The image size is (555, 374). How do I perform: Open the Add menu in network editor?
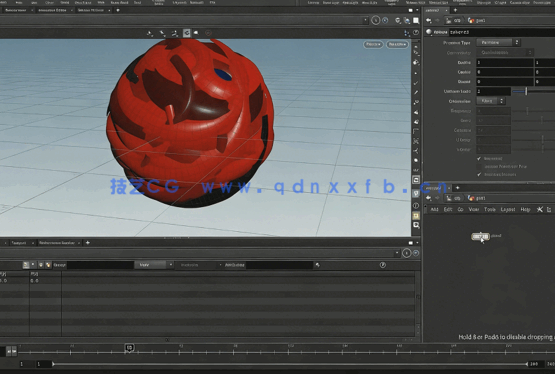point(434,209)
